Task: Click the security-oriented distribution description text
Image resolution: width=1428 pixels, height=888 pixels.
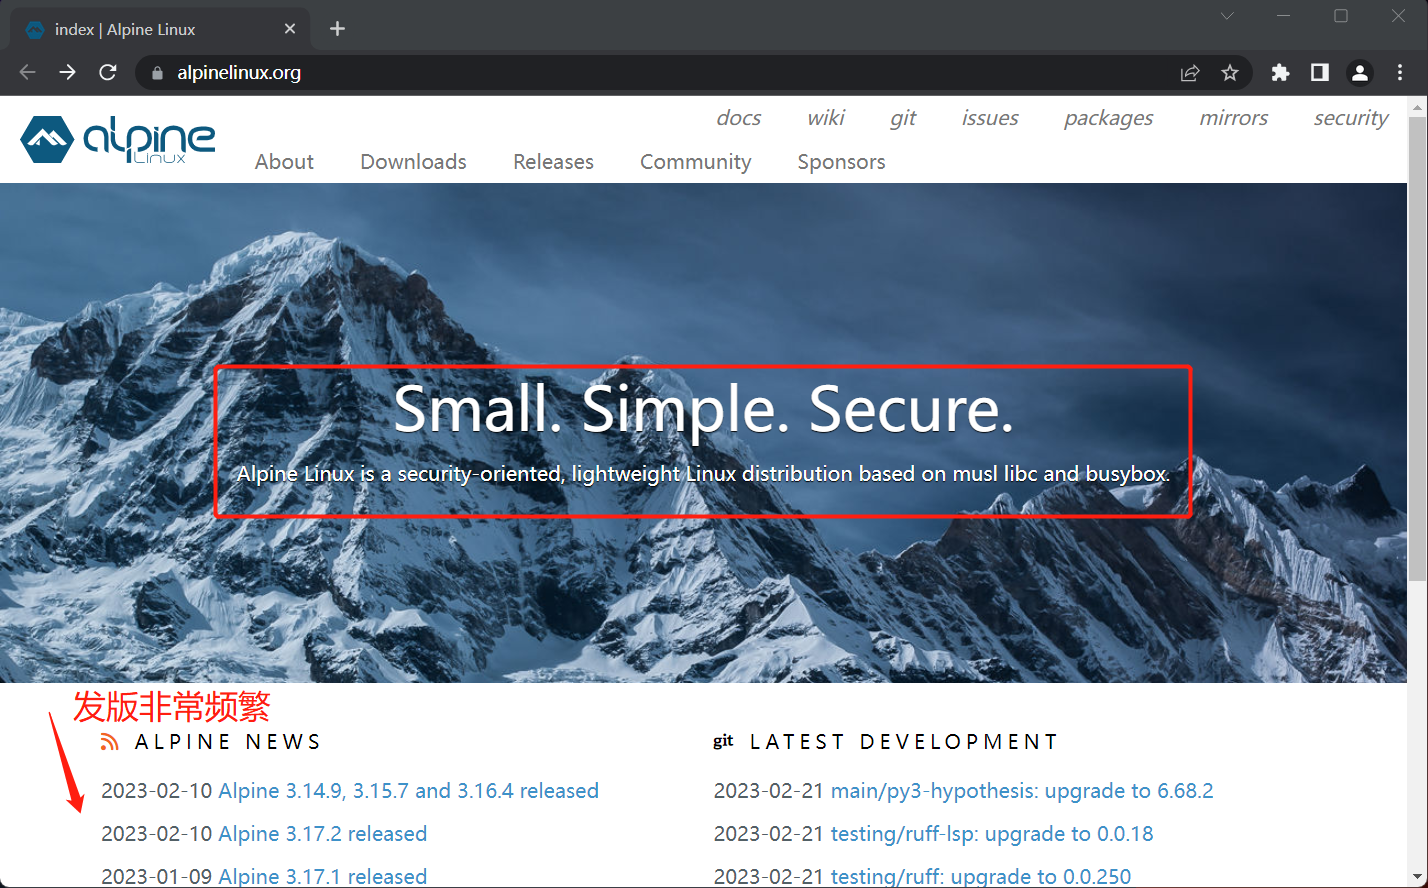Action: tap(703, 474)
